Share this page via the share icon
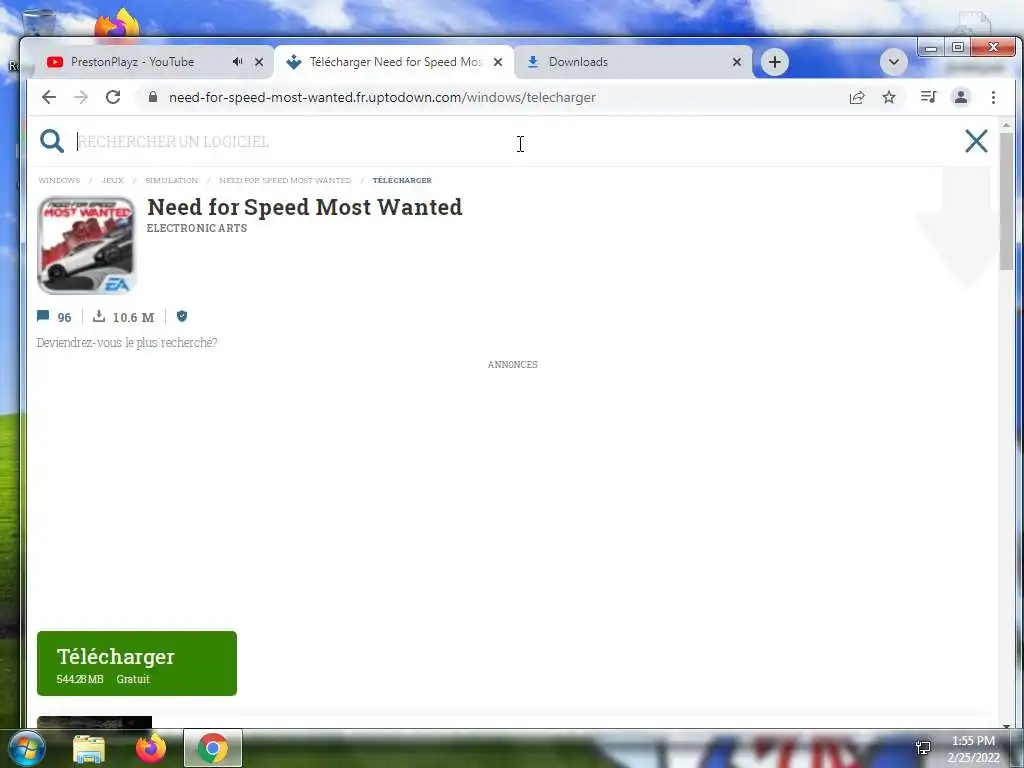This screenshot has width=1024, height=768. coord(857,97)
